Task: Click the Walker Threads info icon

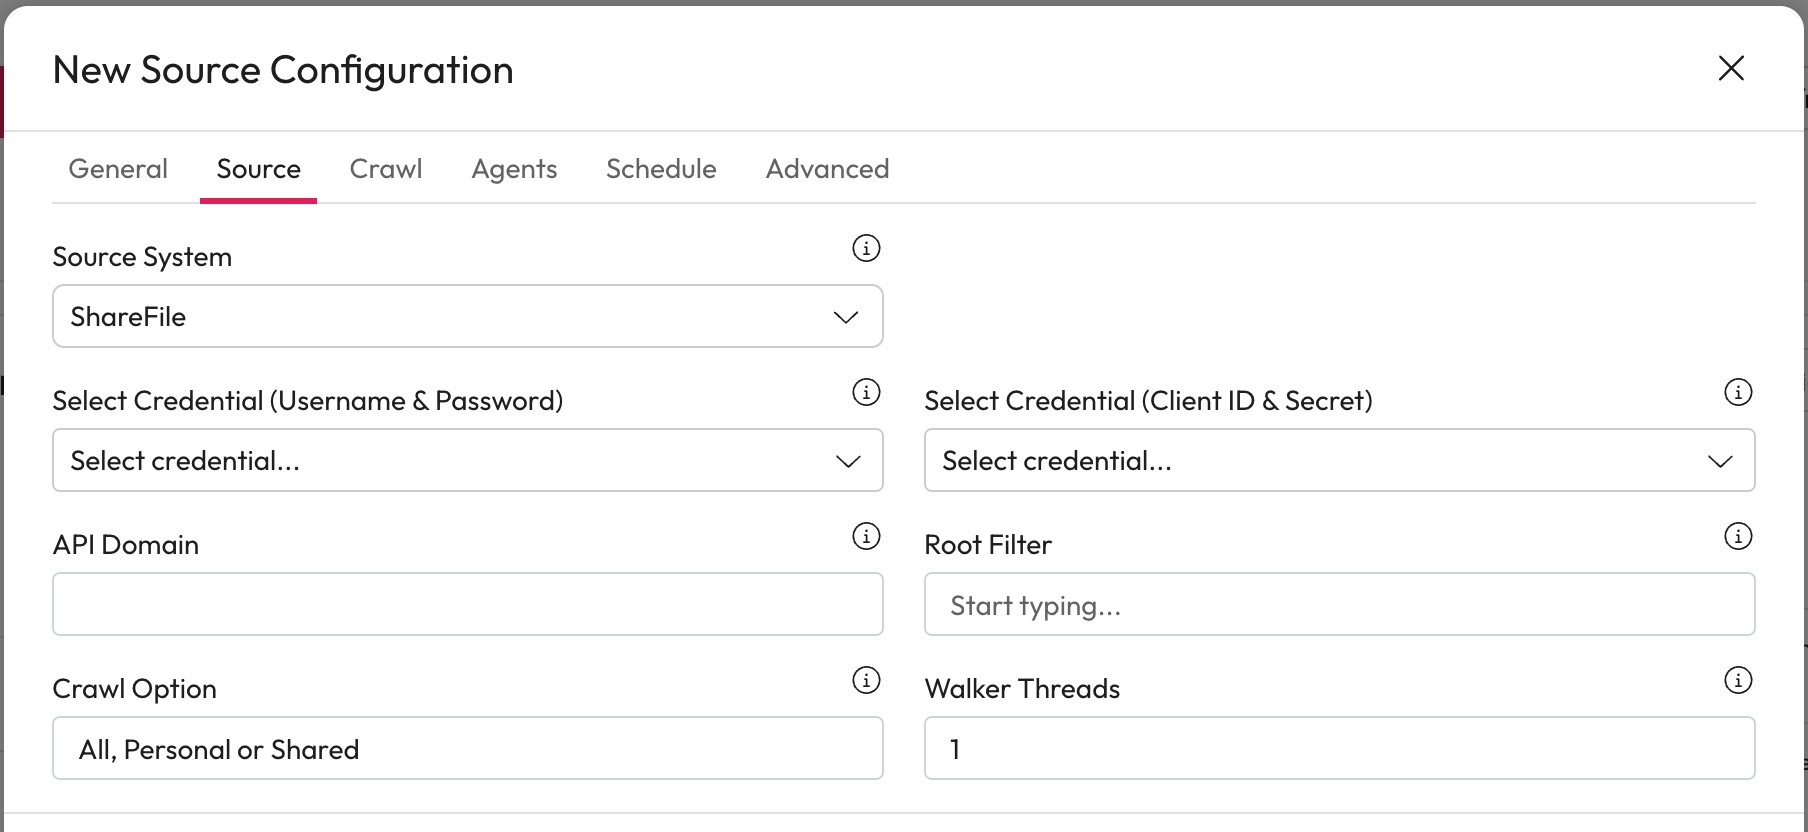Action: 1738,680
